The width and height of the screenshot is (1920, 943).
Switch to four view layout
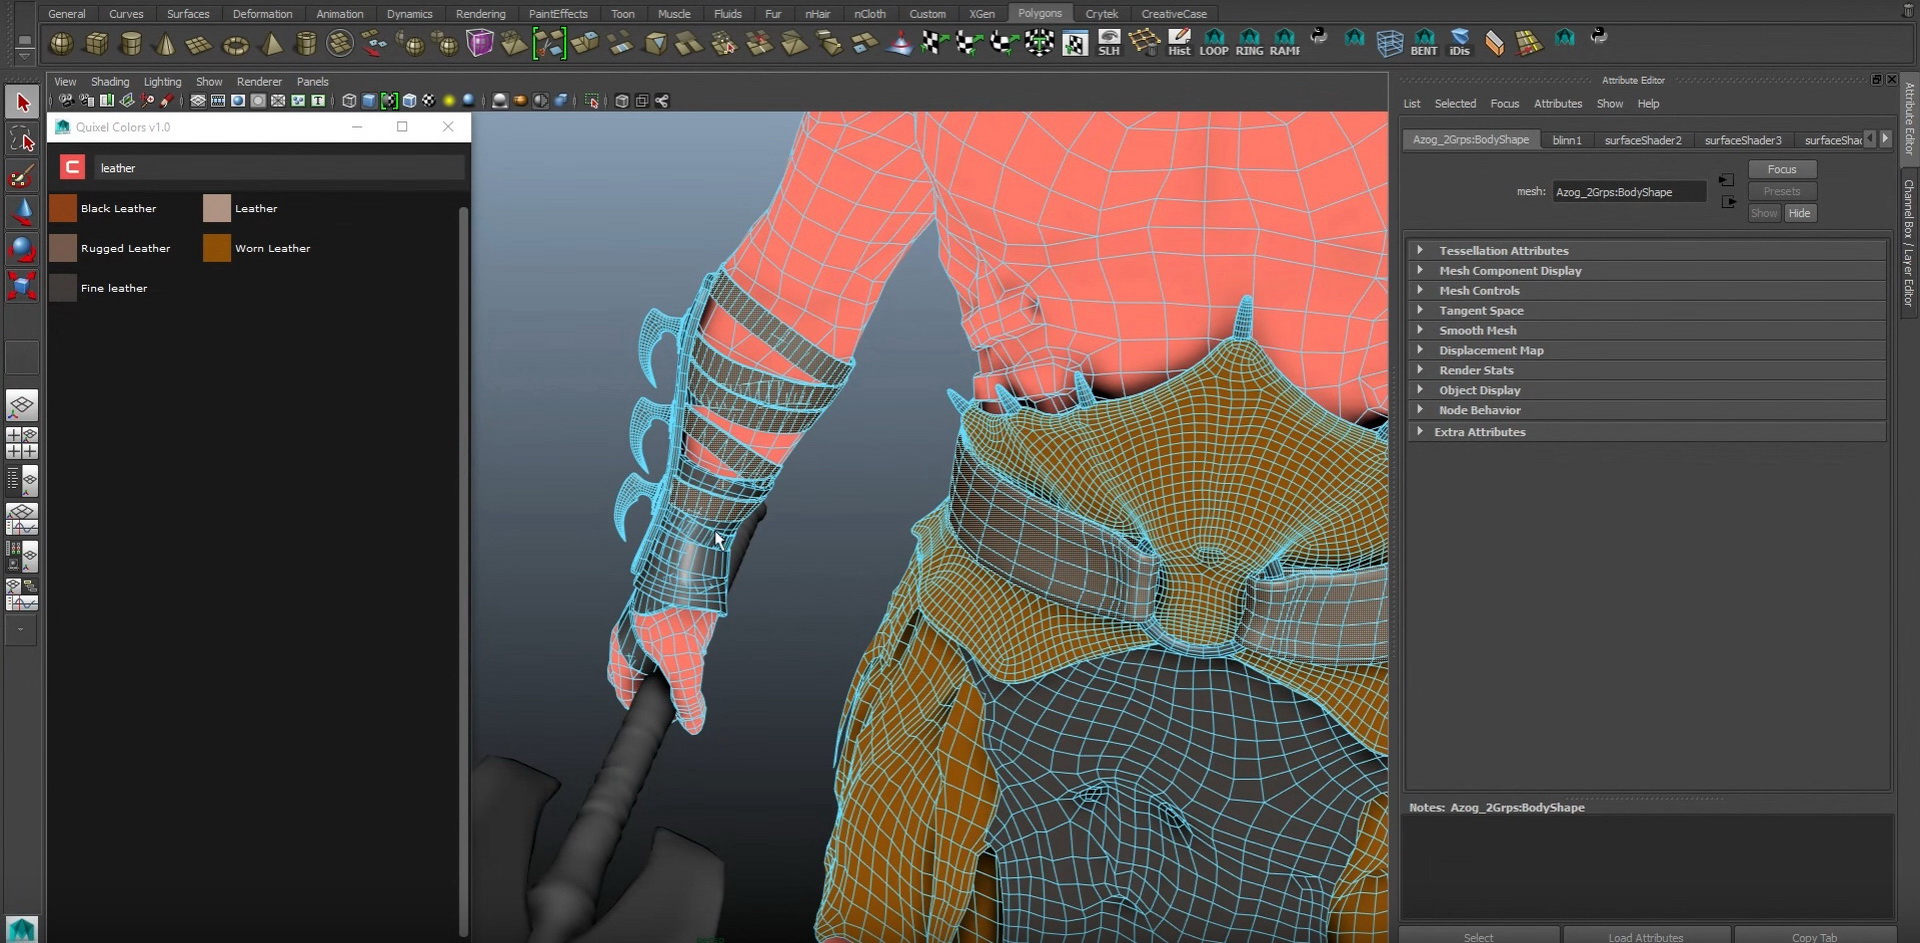22,443
